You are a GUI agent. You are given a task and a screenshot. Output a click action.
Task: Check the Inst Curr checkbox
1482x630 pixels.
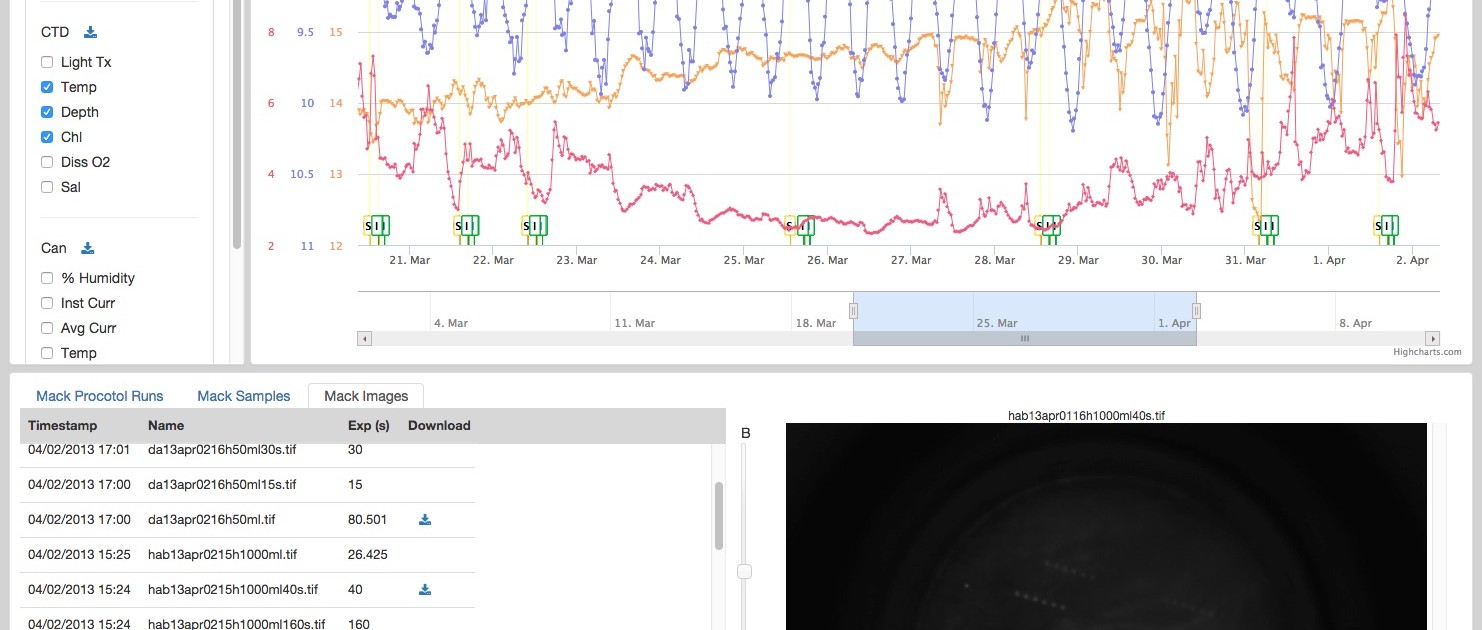coord(47,303)
